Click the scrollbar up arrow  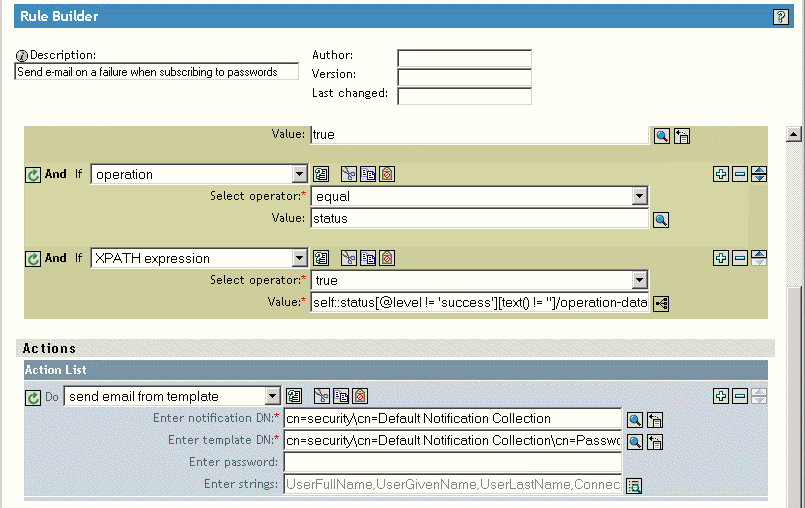(x=795, y=134)
